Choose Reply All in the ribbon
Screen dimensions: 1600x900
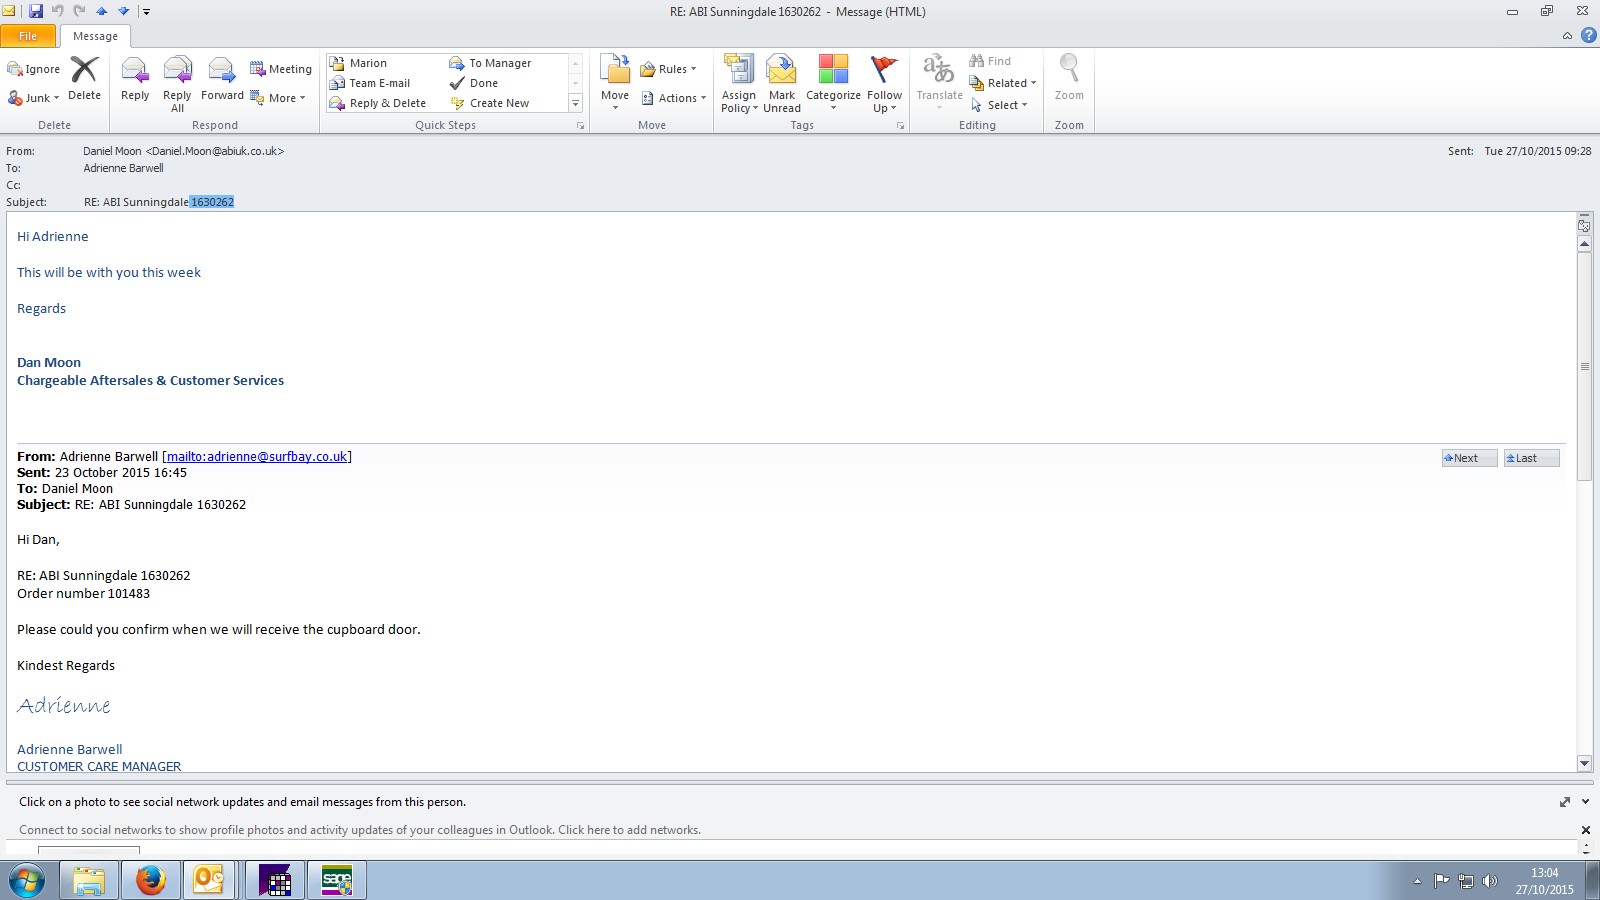click(x=177, y=84)
